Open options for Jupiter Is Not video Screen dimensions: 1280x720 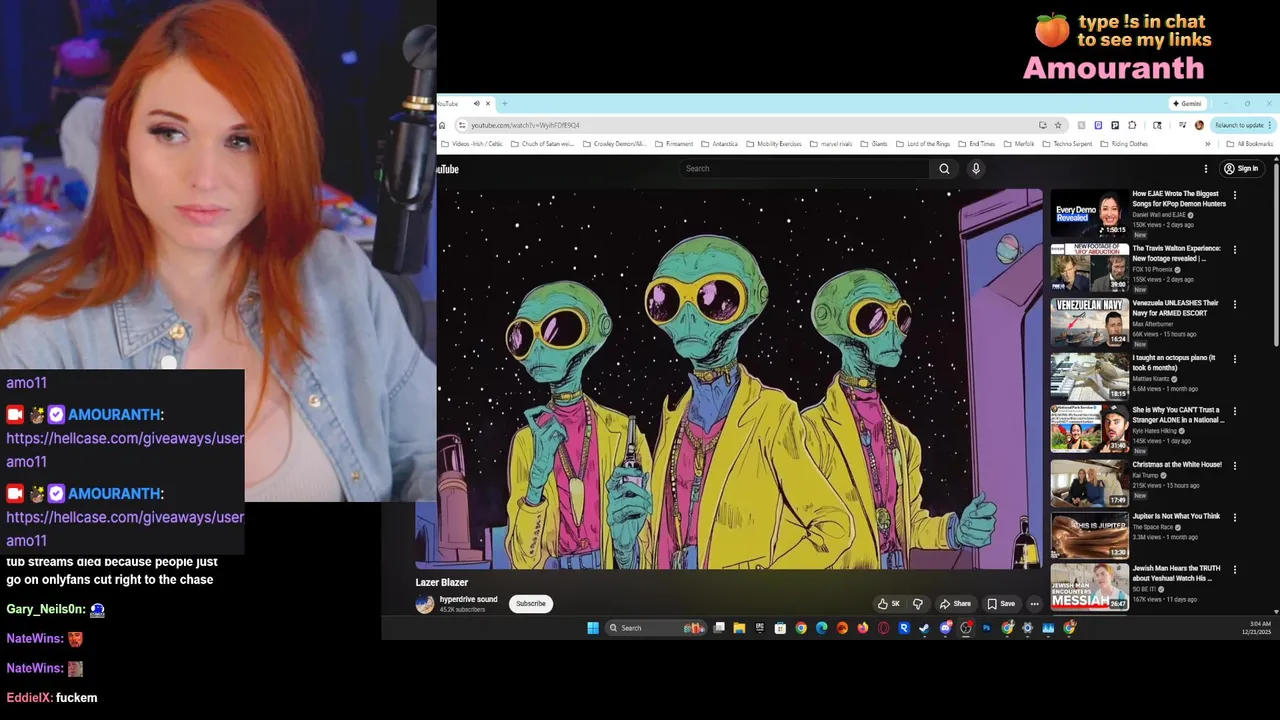[x=1235, y=518]
